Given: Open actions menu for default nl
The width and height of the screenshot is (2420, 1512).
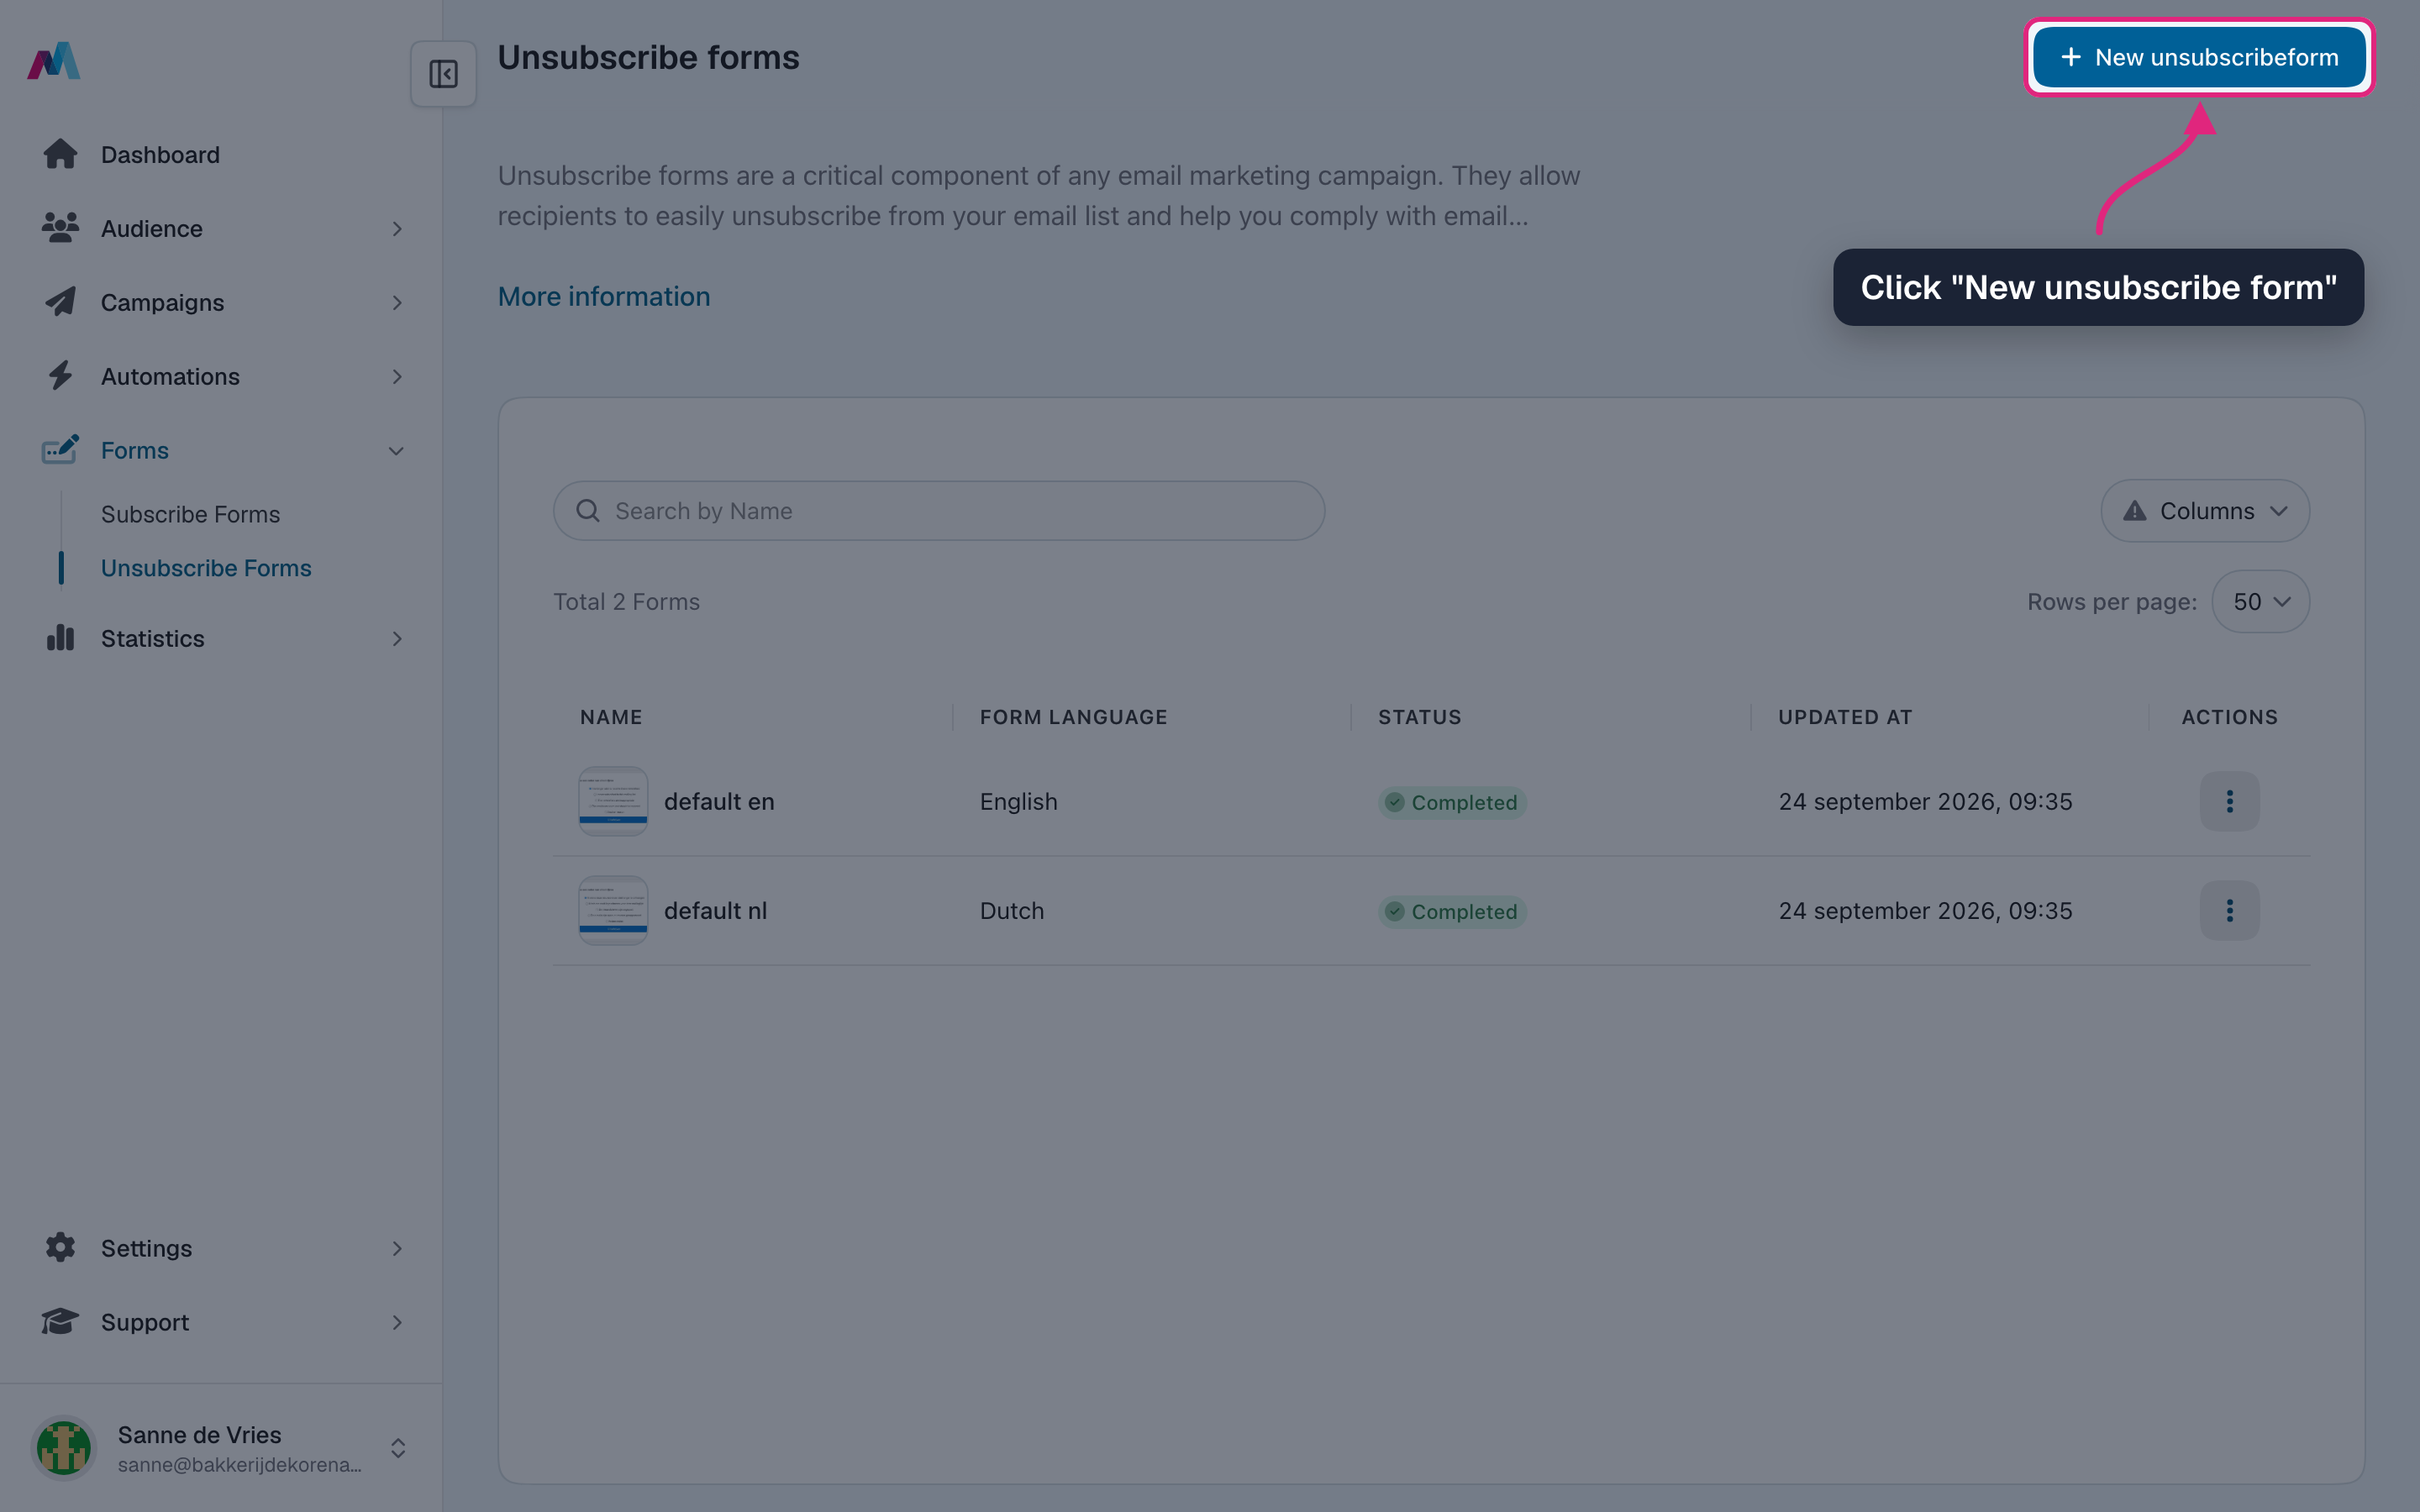Looking at the screenshot, I should [2229, 910].
